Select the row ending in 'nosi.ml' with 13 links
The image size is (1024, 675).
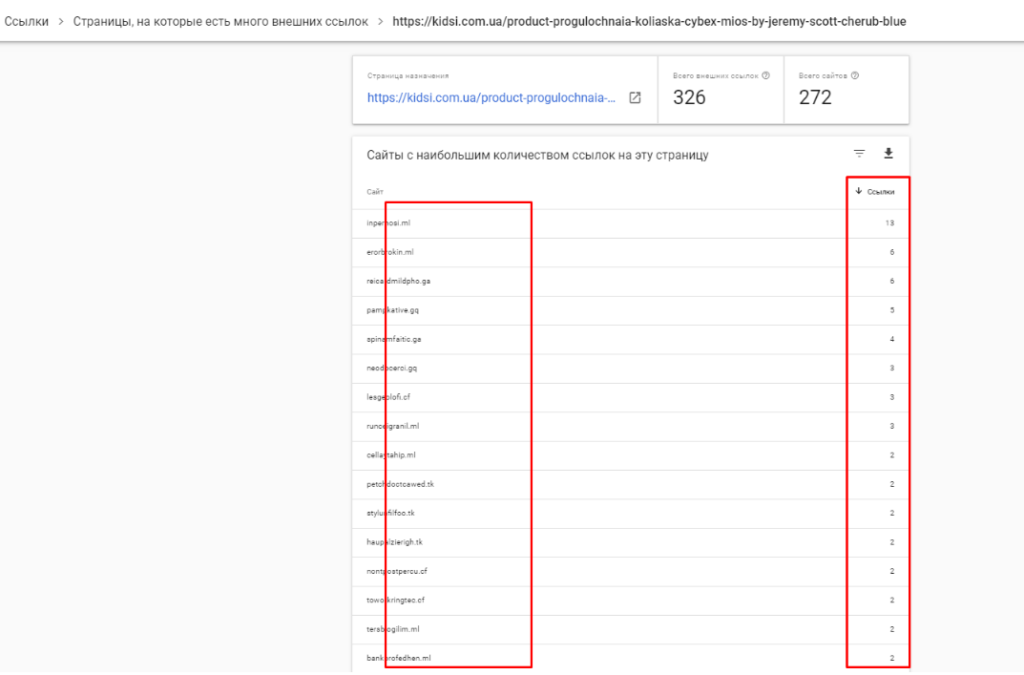coord(389,223)
